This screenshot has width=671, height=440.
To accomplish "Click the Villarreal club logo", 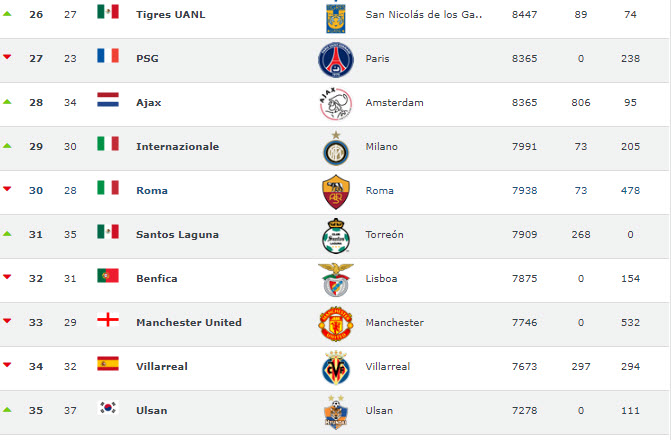I will point(335,367).
